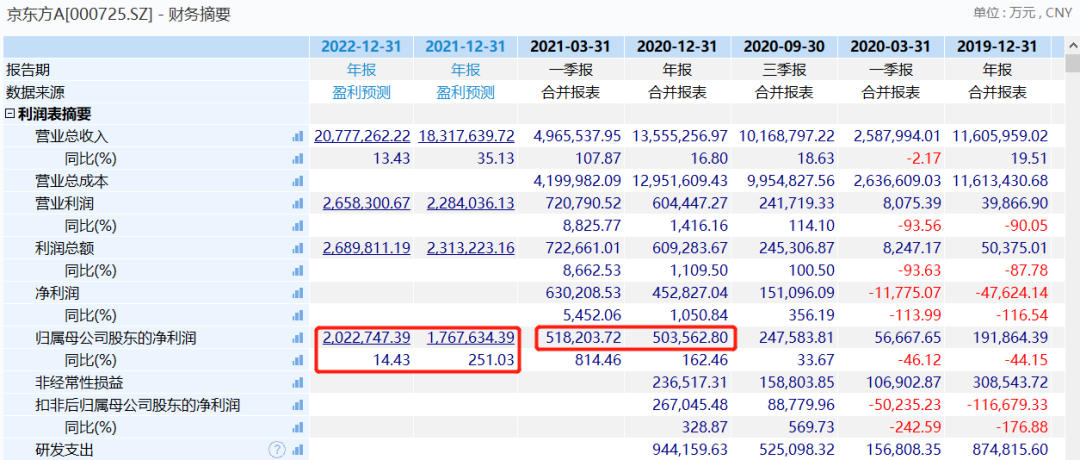Open chart icon for 非经常性损益 row
1080x460 pixels.
298,383
